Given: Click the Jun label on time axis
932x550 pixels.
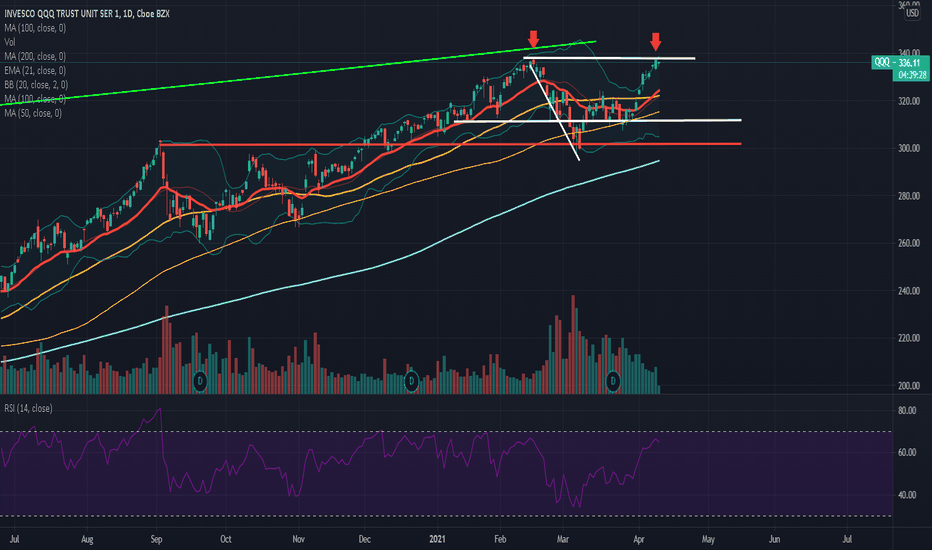Looking at the screenshot, I should coord(774,539).
